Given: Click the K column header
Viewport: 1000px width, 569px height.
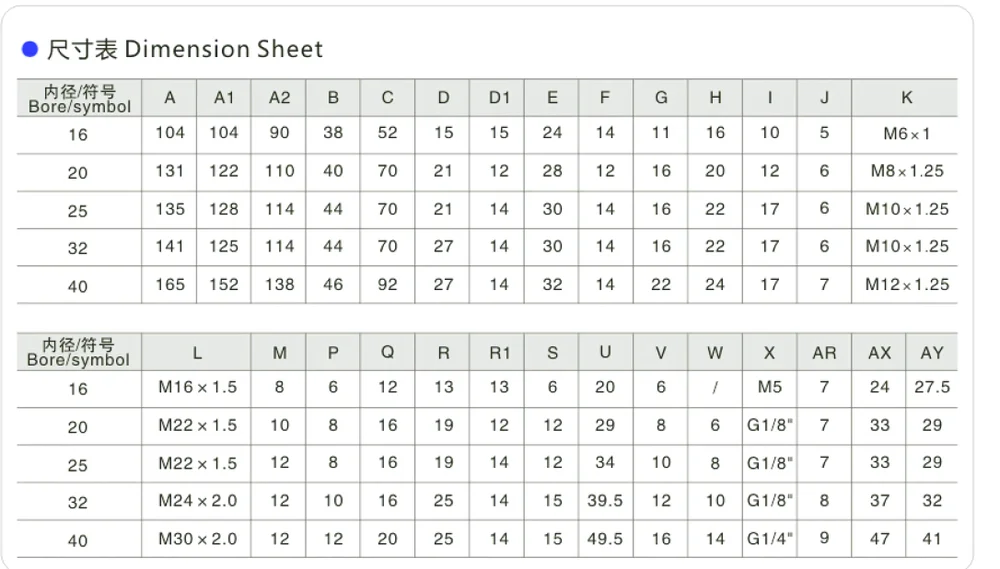Looking at the screenshot, I should [x=906, y=98].
